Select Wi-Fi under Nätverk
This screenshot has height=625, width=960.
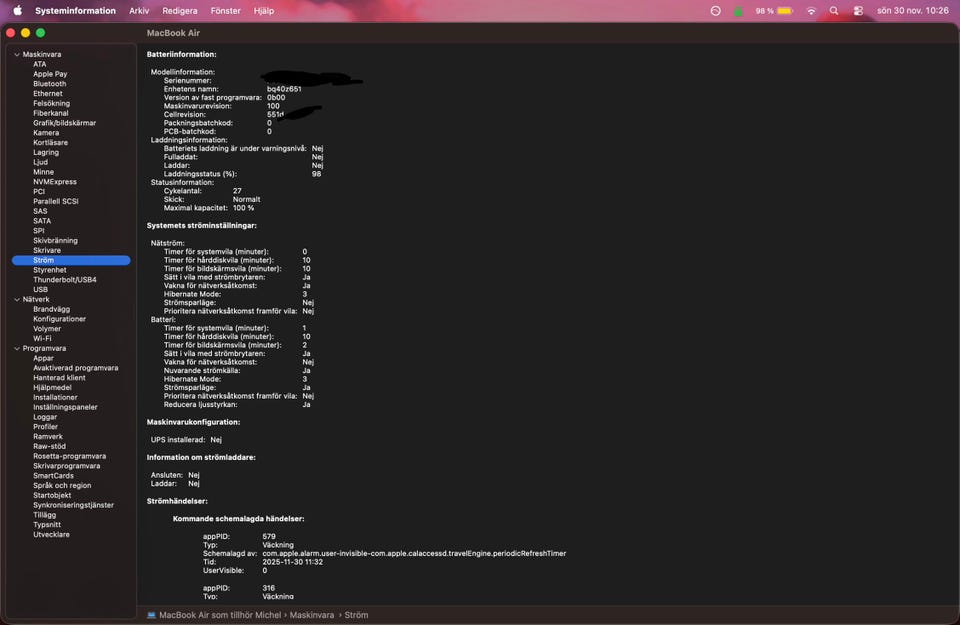pyautogui.click(x=42, y=339)
